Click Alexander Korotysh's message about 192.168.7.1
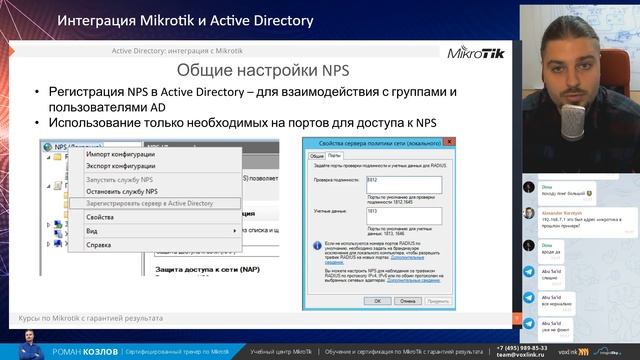 click(587, 222)
